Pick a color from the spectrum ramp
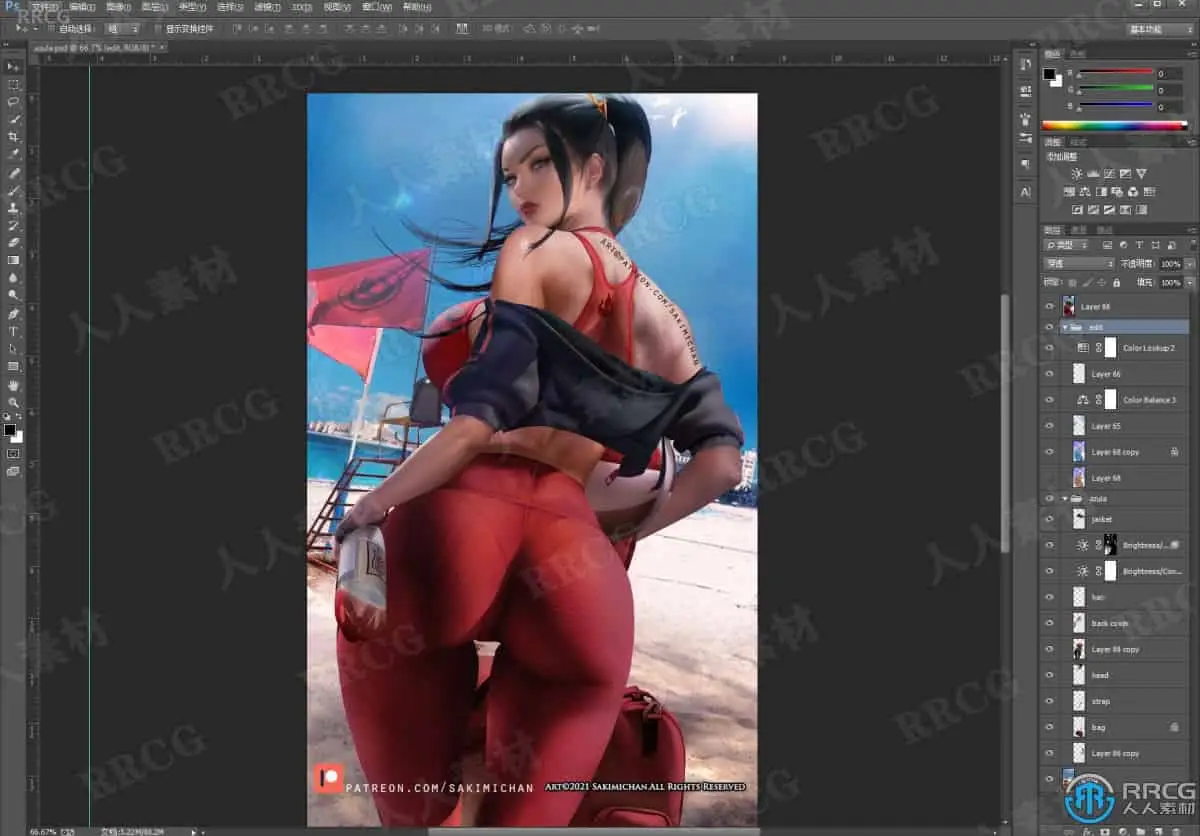The width and height of the screenshot is (1200, 836). click(x=1116, y=126)
